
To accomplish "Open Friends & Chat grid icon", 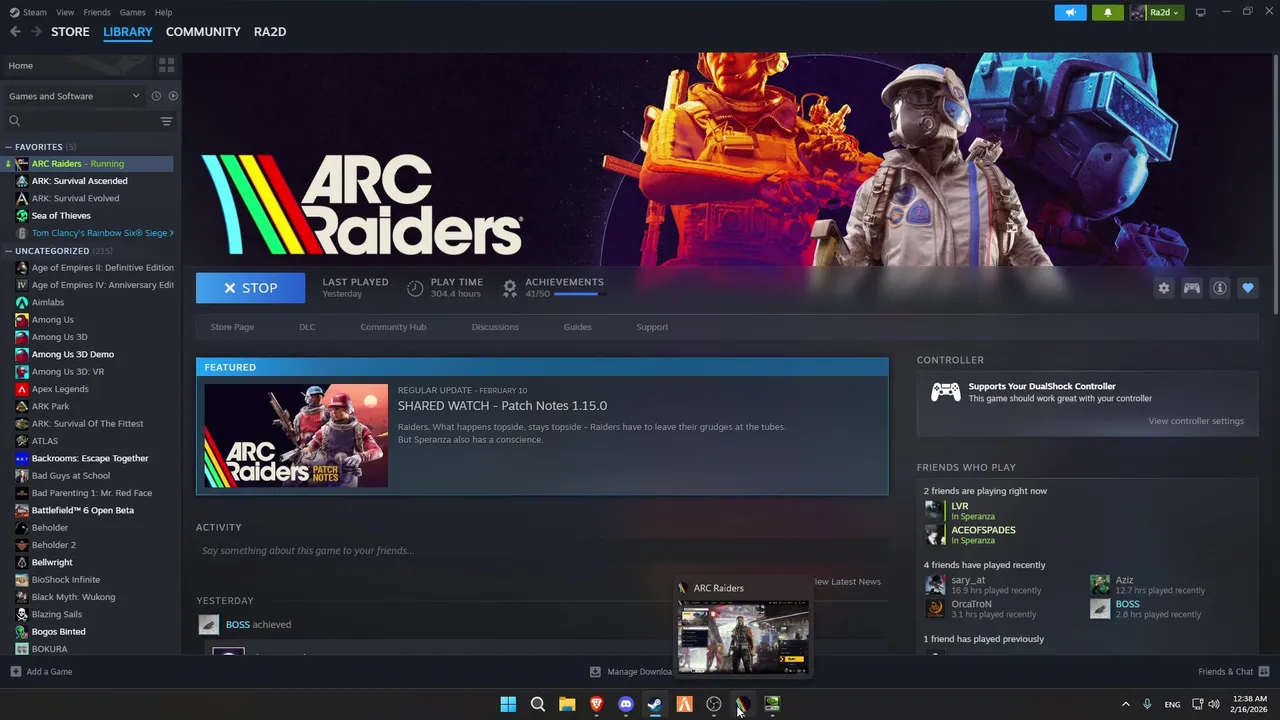I will (1264, 671).
